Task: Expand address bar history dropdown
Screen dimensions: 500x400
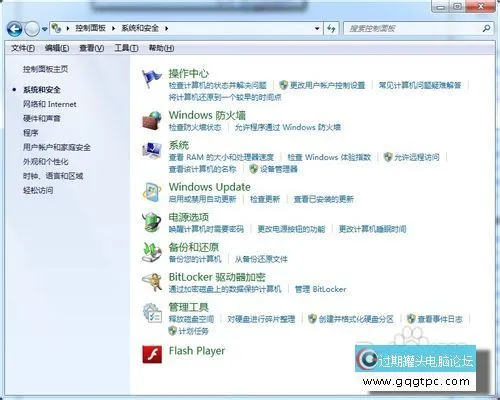Action: [x=317, y=28]
